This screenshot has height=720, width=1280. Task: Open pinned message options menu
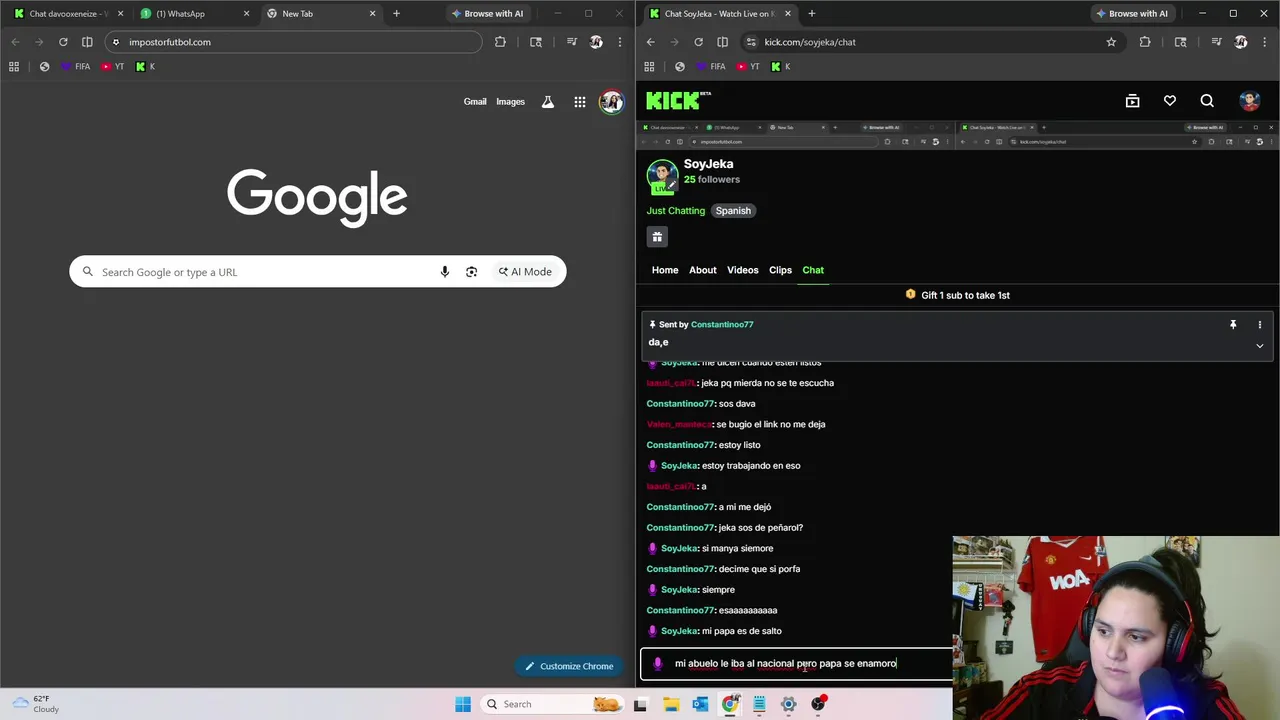pos(1260,325)
